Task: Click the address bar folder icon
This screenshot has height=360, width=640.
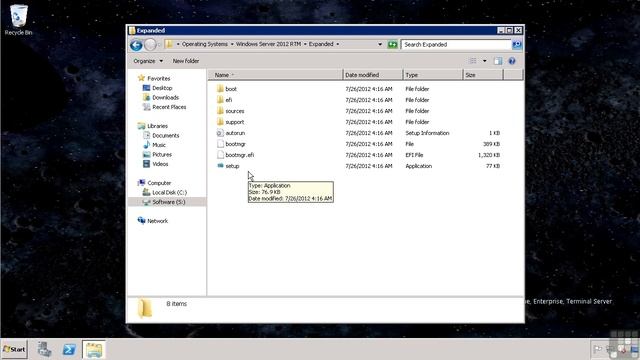Action: click(169, 44)
